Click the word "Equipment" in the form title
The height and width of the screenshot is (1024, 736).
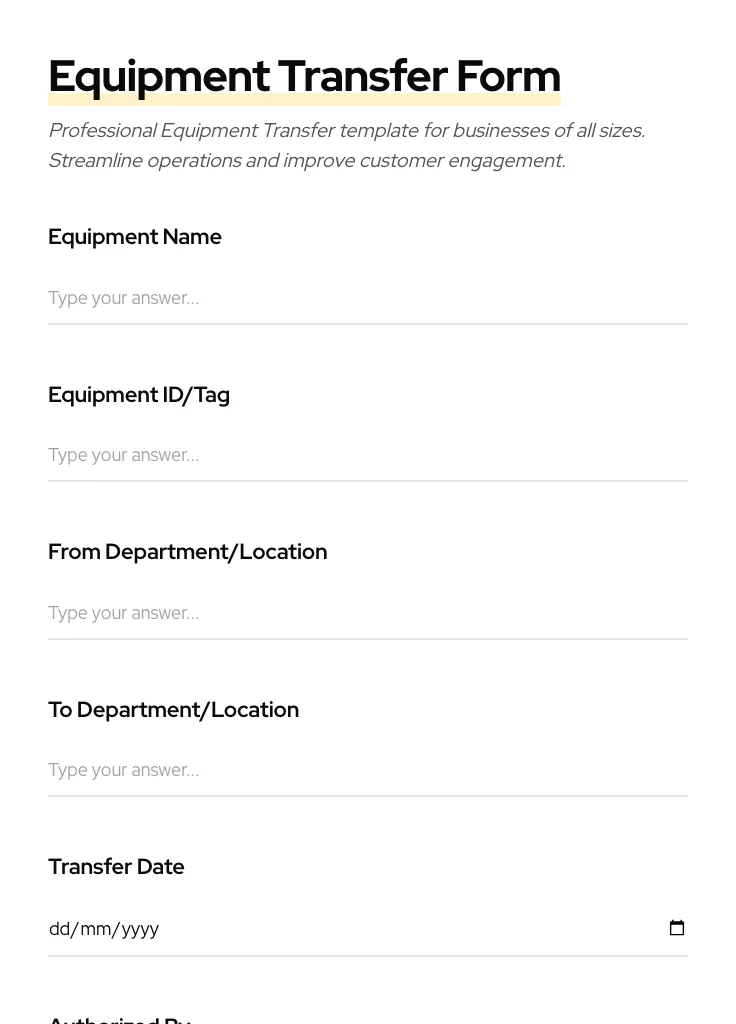(x=159, y=77)
